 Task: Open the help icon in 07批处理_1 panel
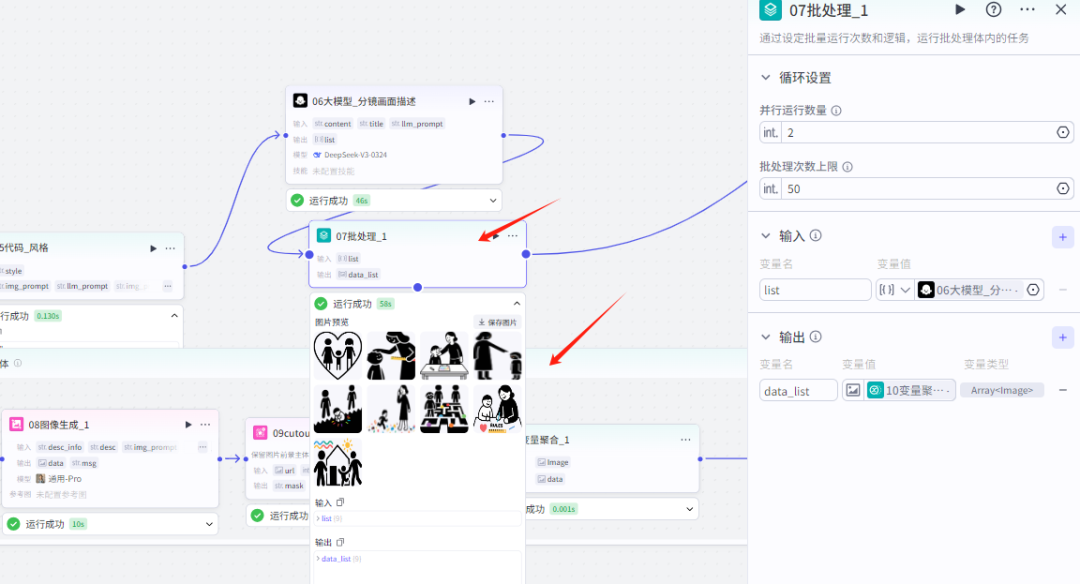995,10
